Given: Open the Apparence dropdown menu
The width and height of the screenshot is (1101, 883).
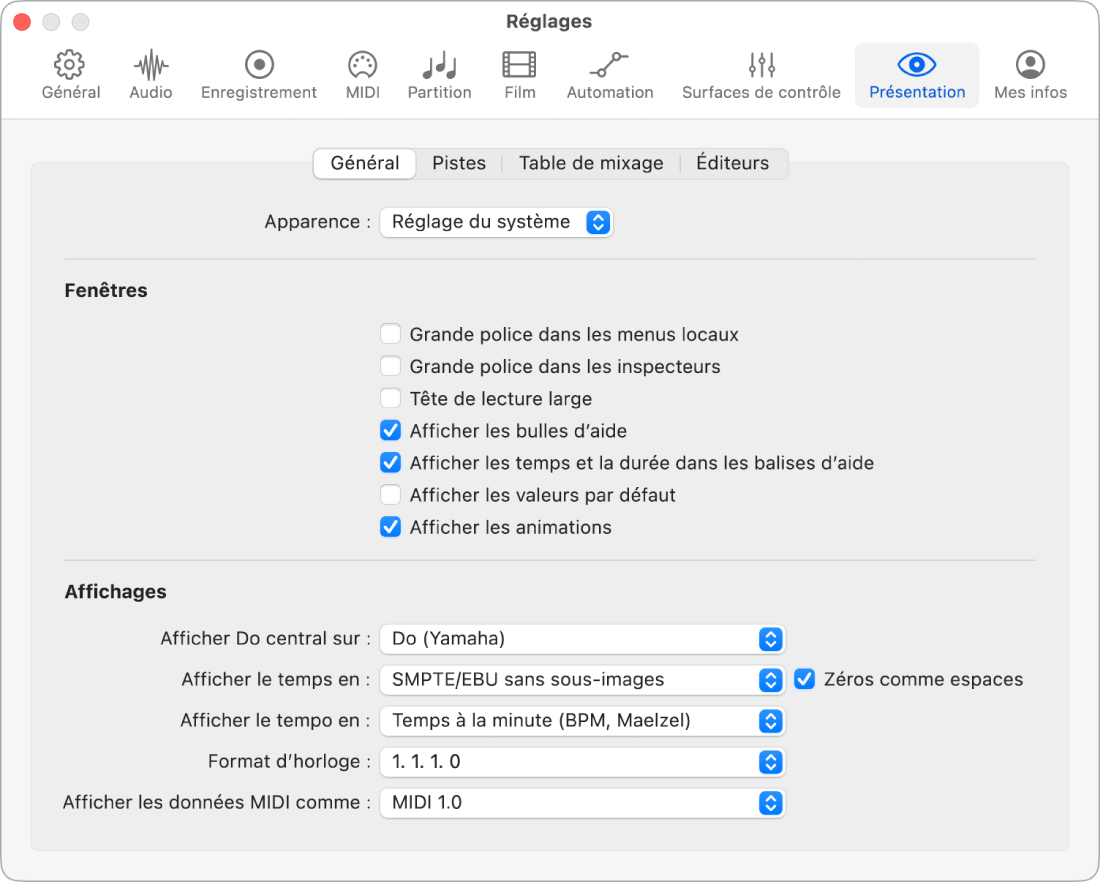Looking at the screenshot, I should pos(497,222).
